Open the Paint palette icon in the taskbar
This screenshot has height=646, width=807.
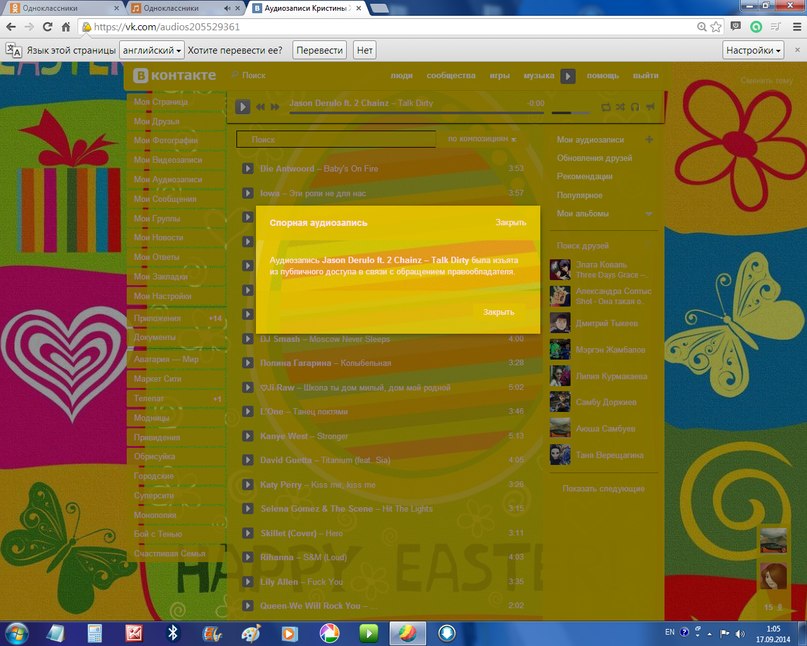pos(251,633)
